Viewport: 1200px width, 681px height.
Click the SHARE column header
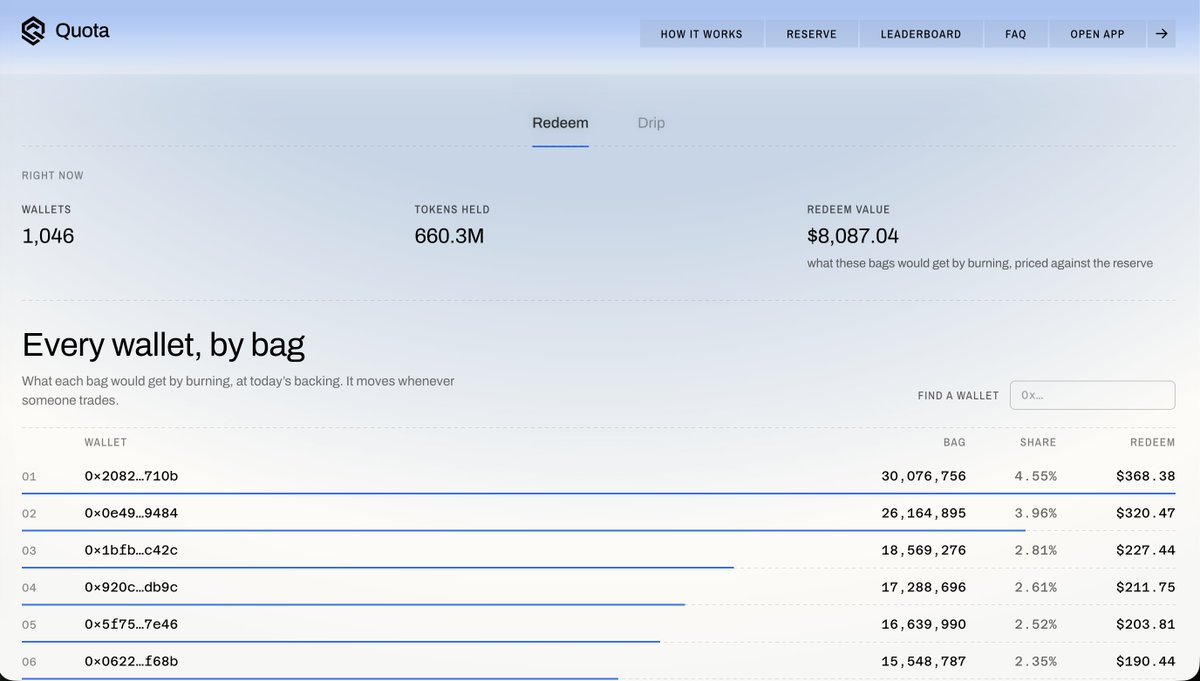[x=1038, y=442]
